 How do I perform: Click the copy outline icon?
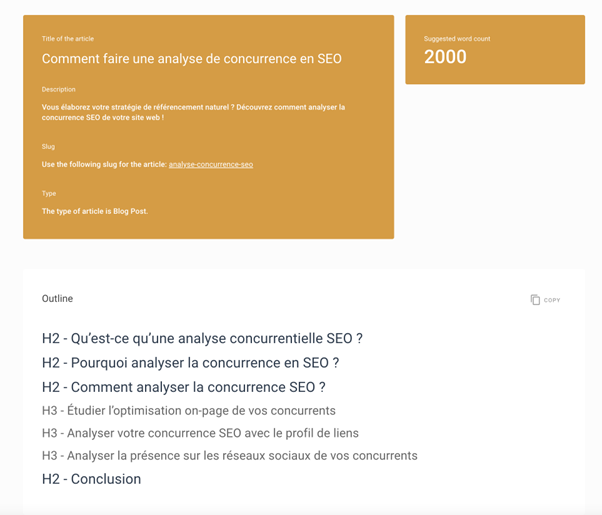point(535,300)
